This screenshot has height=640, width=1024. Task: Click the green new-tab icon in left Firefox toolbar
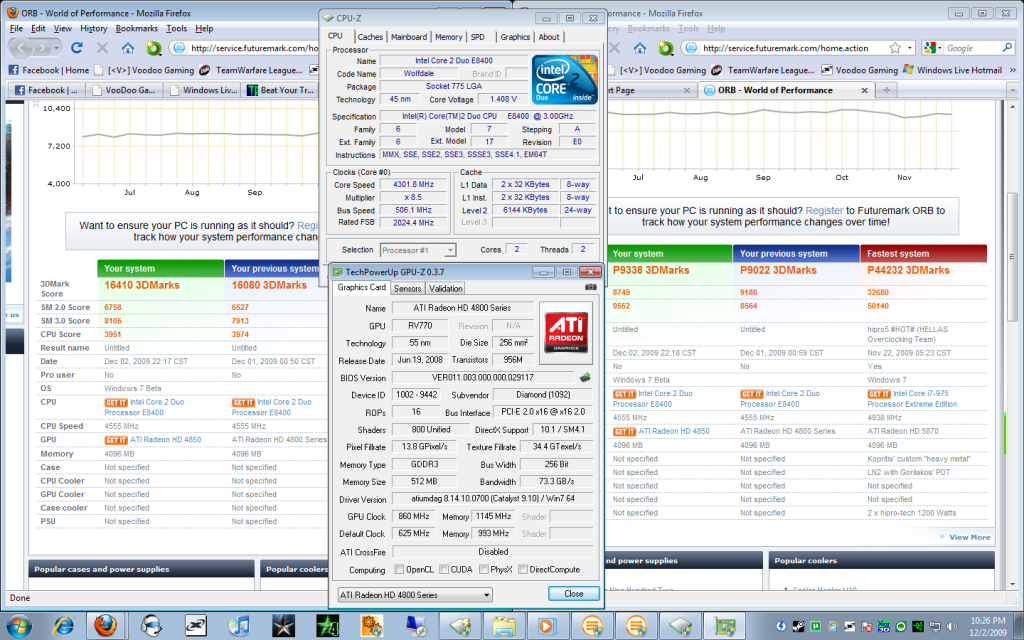[x=154, y=48]
